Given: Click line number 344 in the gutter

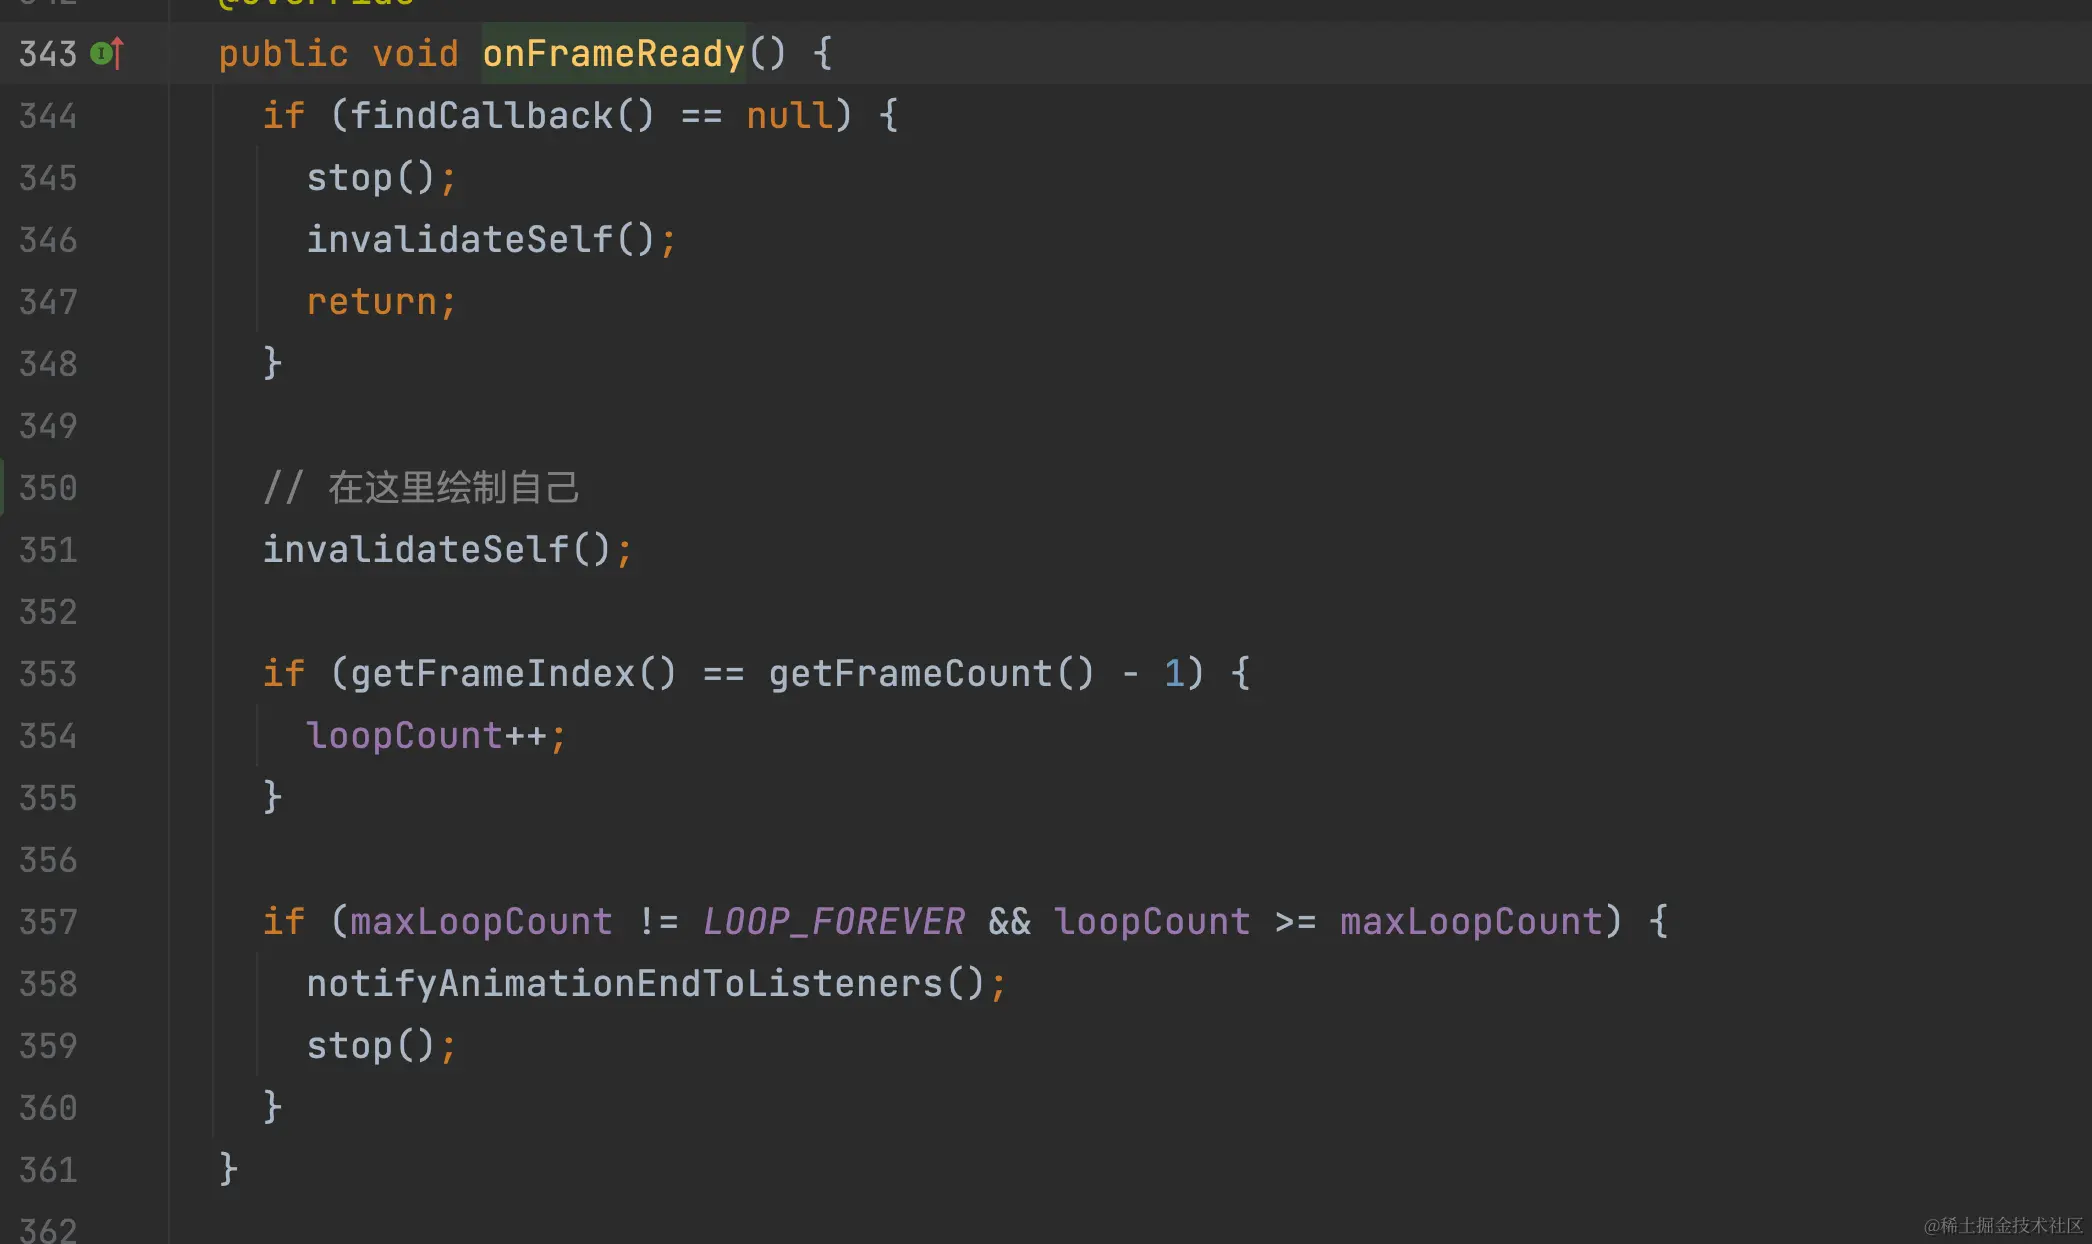Looking at the screenshot, I should point(48,116).
